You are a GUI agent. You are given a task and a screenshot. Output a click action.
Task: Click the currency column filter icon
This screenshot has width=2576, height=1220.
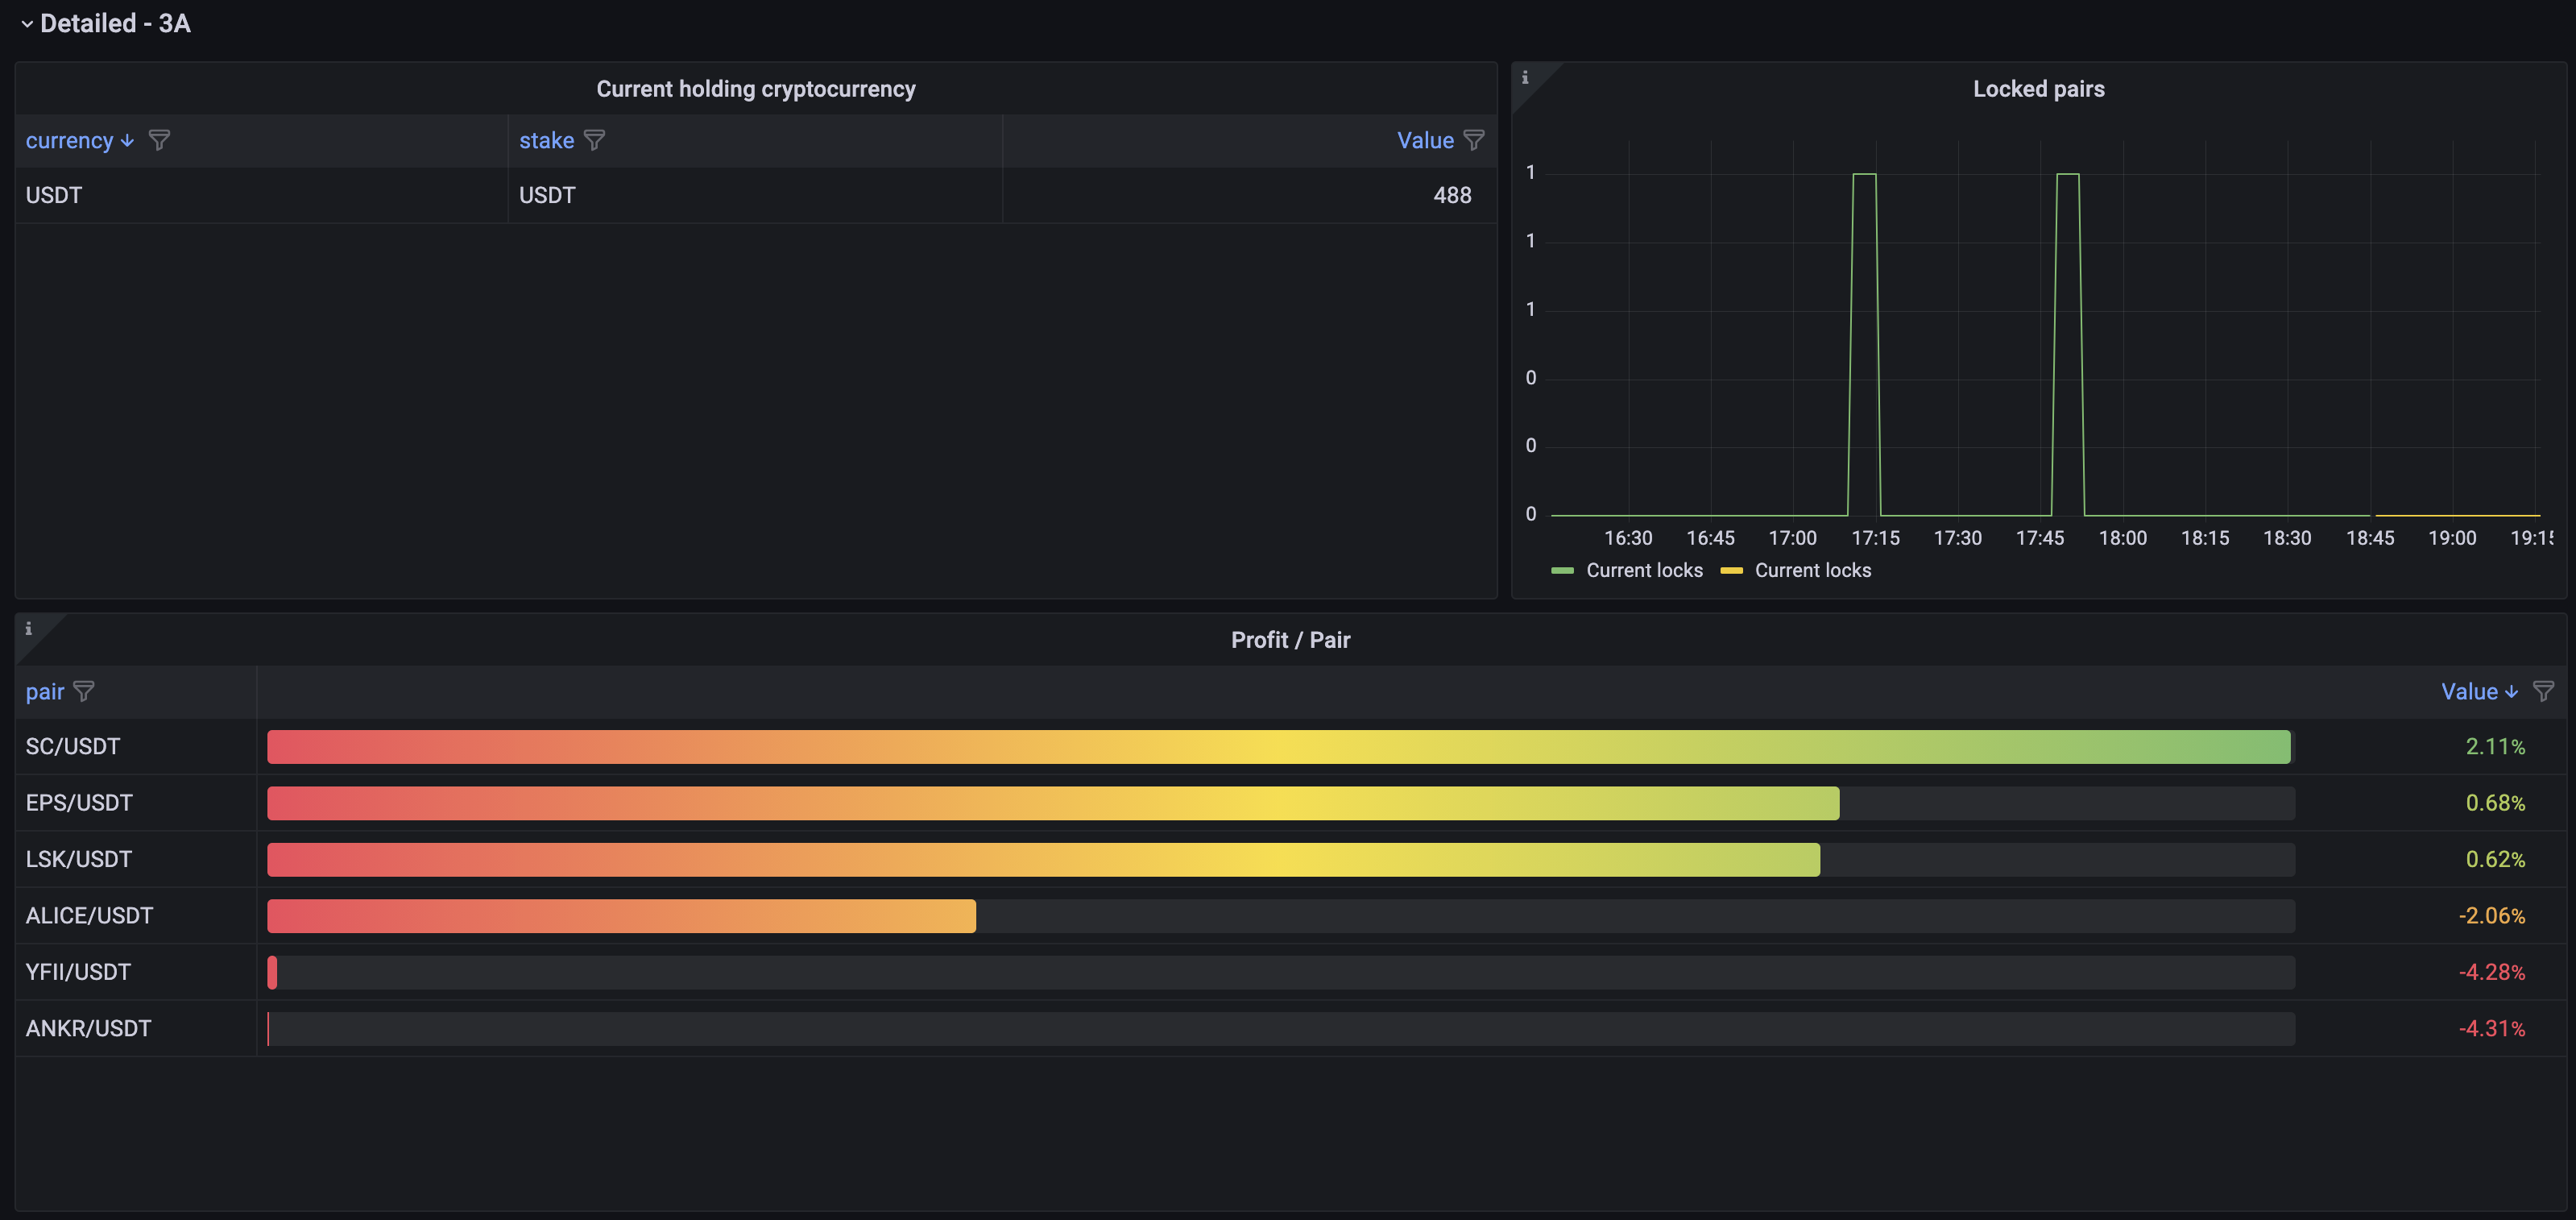click(x=158, y=140)
